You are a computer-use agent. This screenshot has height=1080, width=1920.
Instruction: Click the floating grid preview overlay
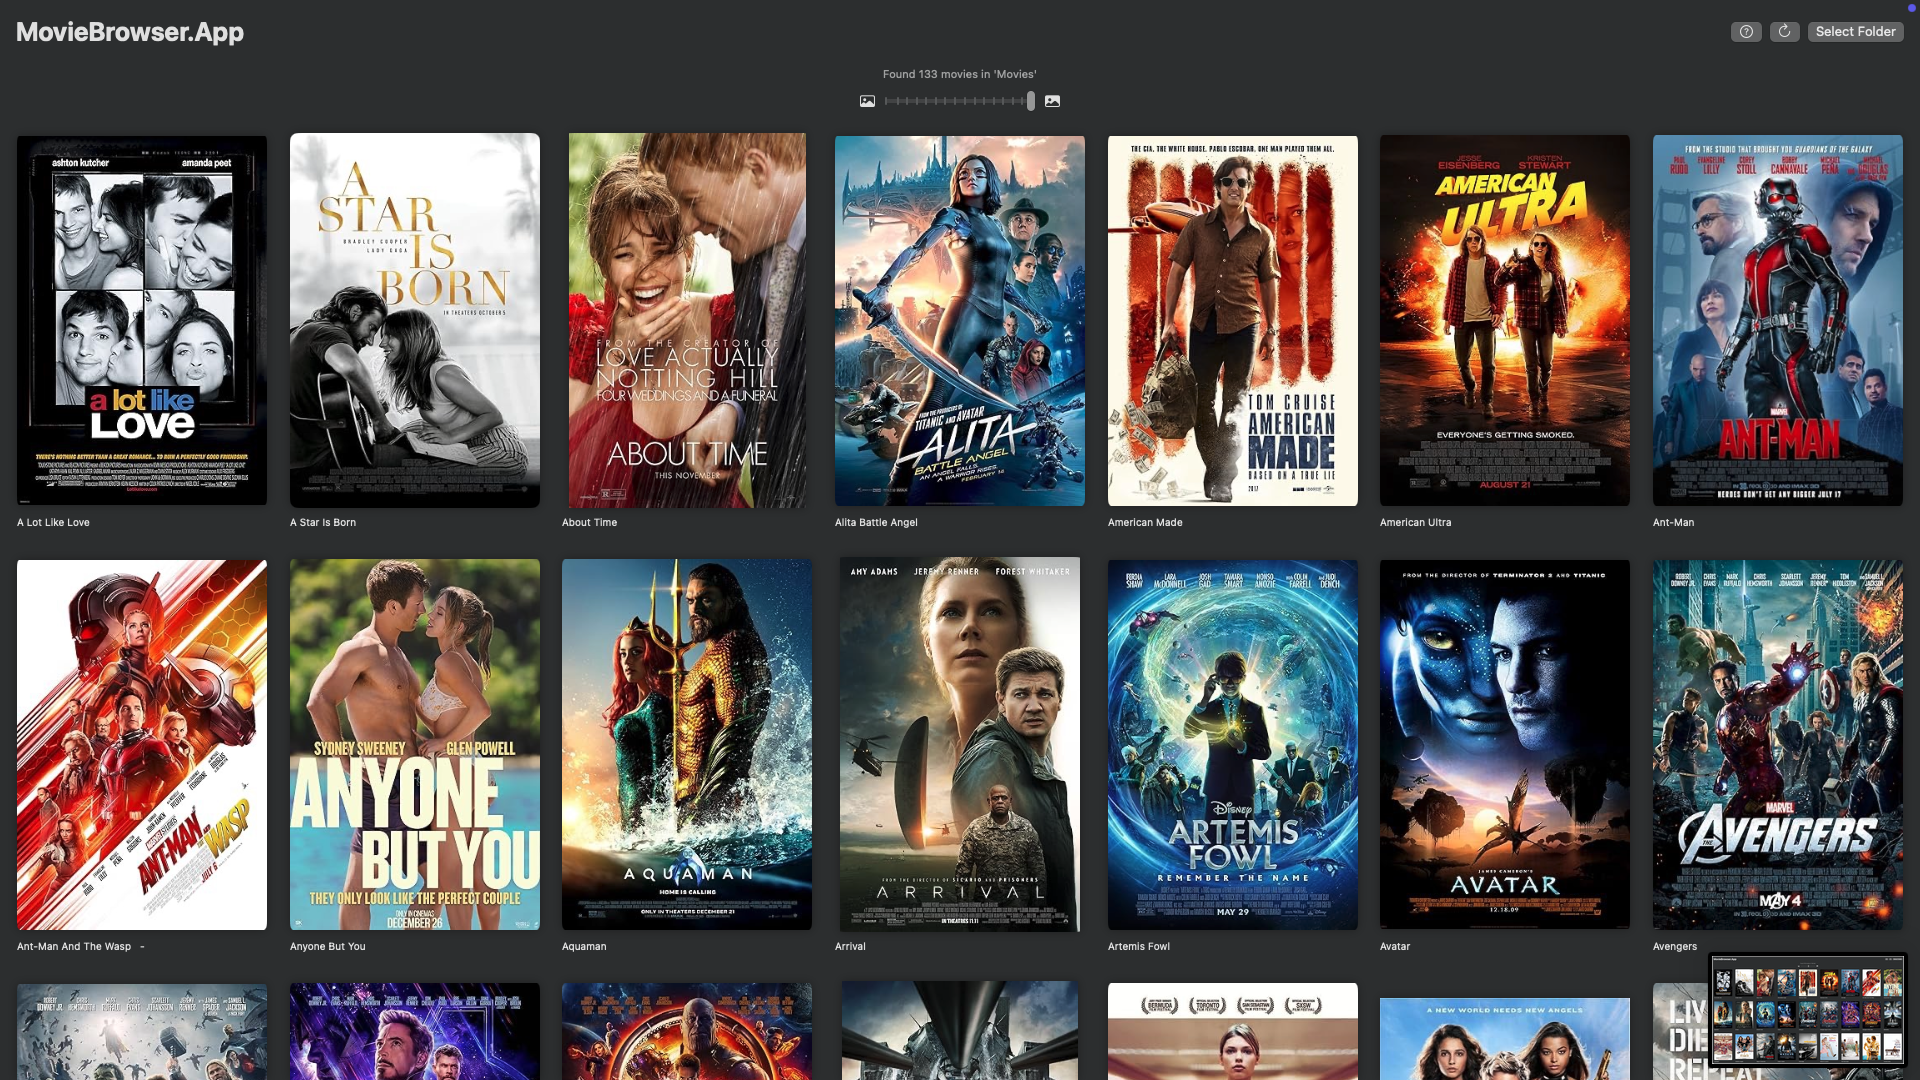coord(1808,1009)
